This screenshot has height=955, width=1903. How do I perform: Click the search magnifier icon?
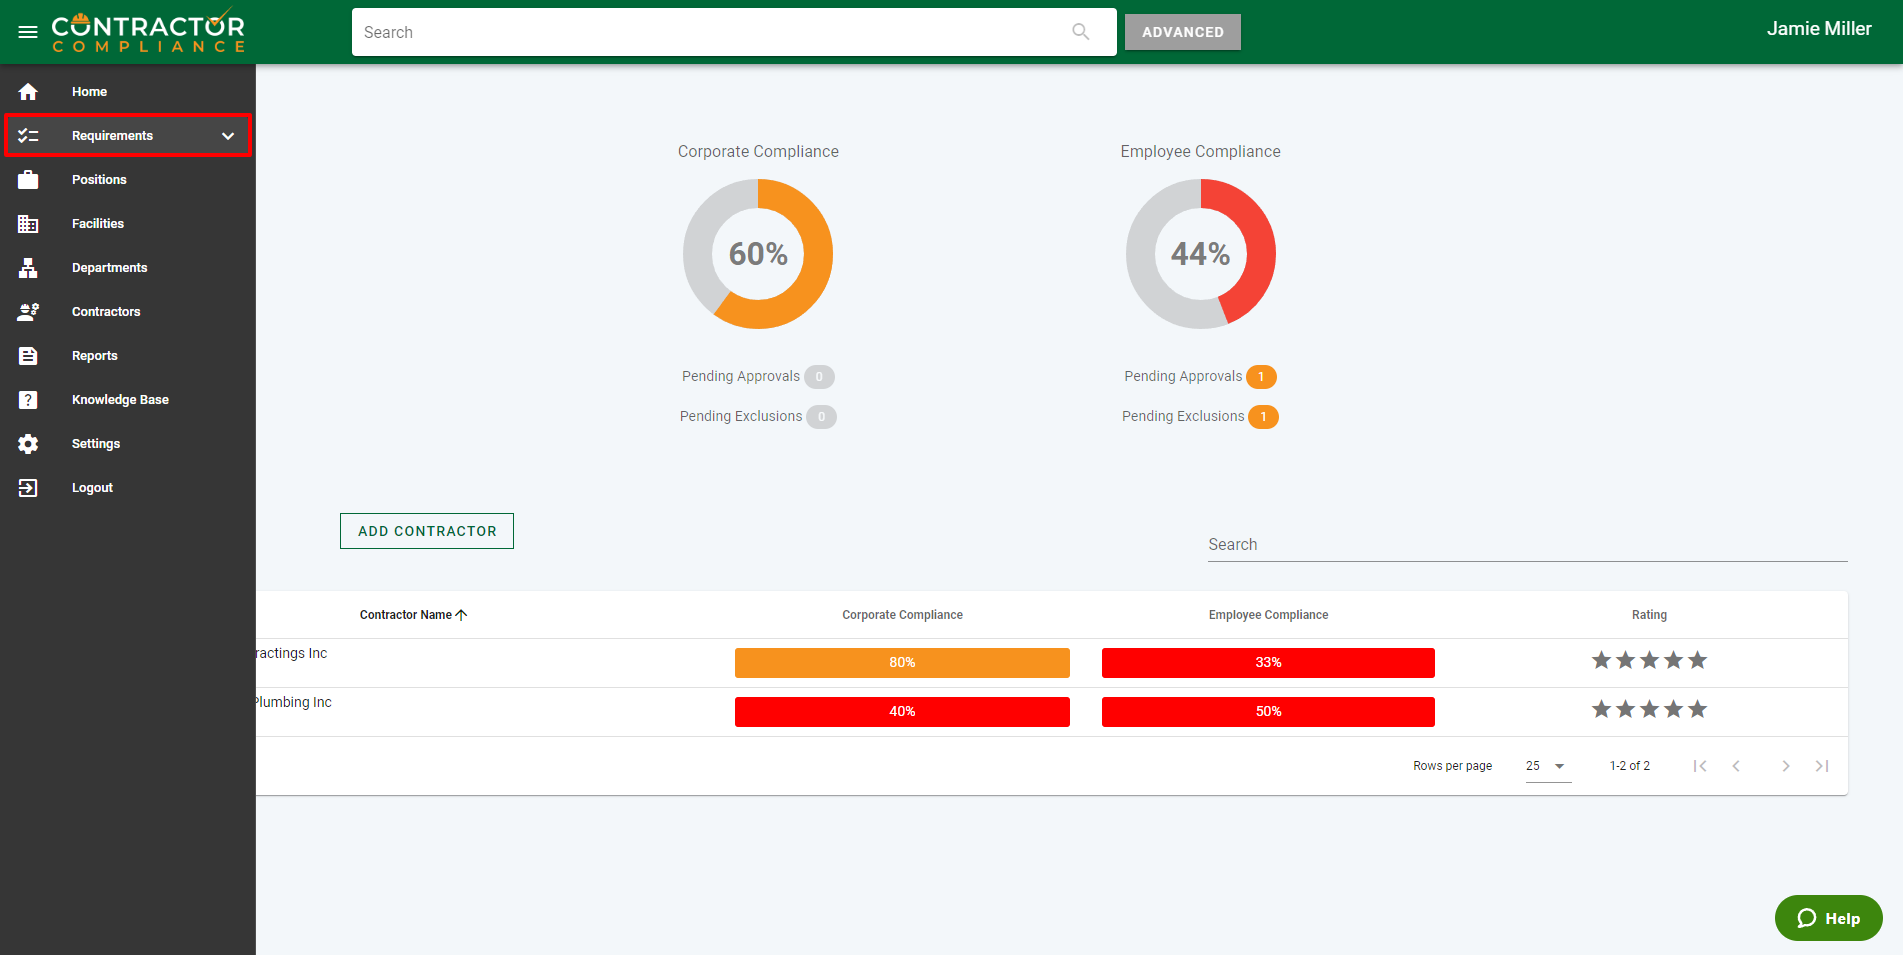point(1080,32)
